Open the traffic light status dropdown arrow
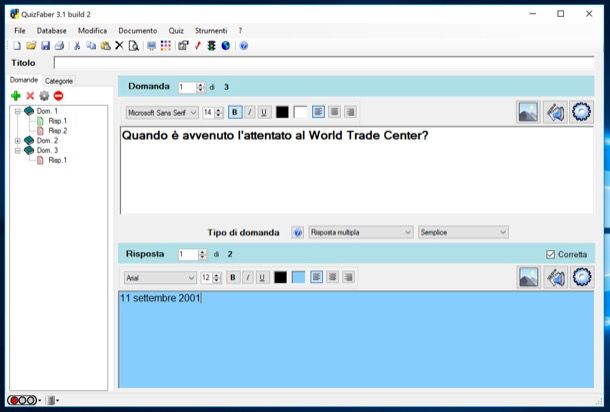This screenshot has width=610, height=412. tap(40, 400)
